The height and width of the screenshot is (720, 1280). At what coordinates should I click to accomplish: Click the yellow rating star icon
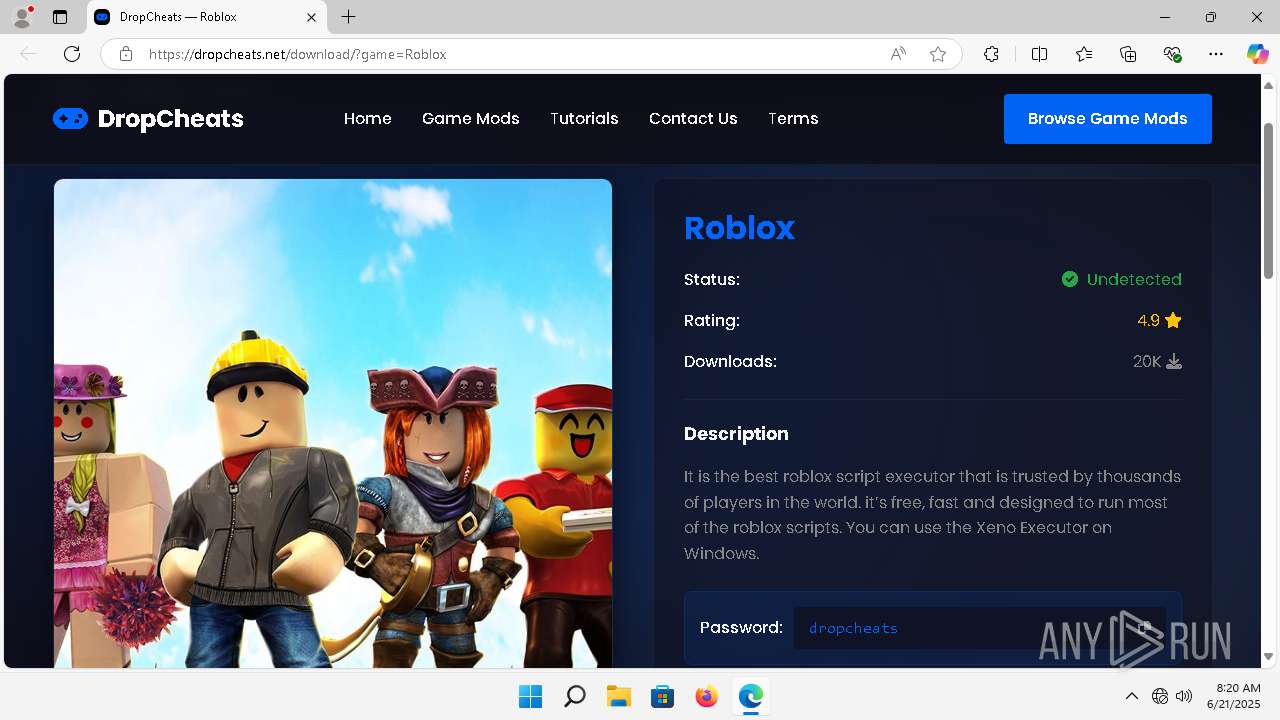[x=1173, y=320]
